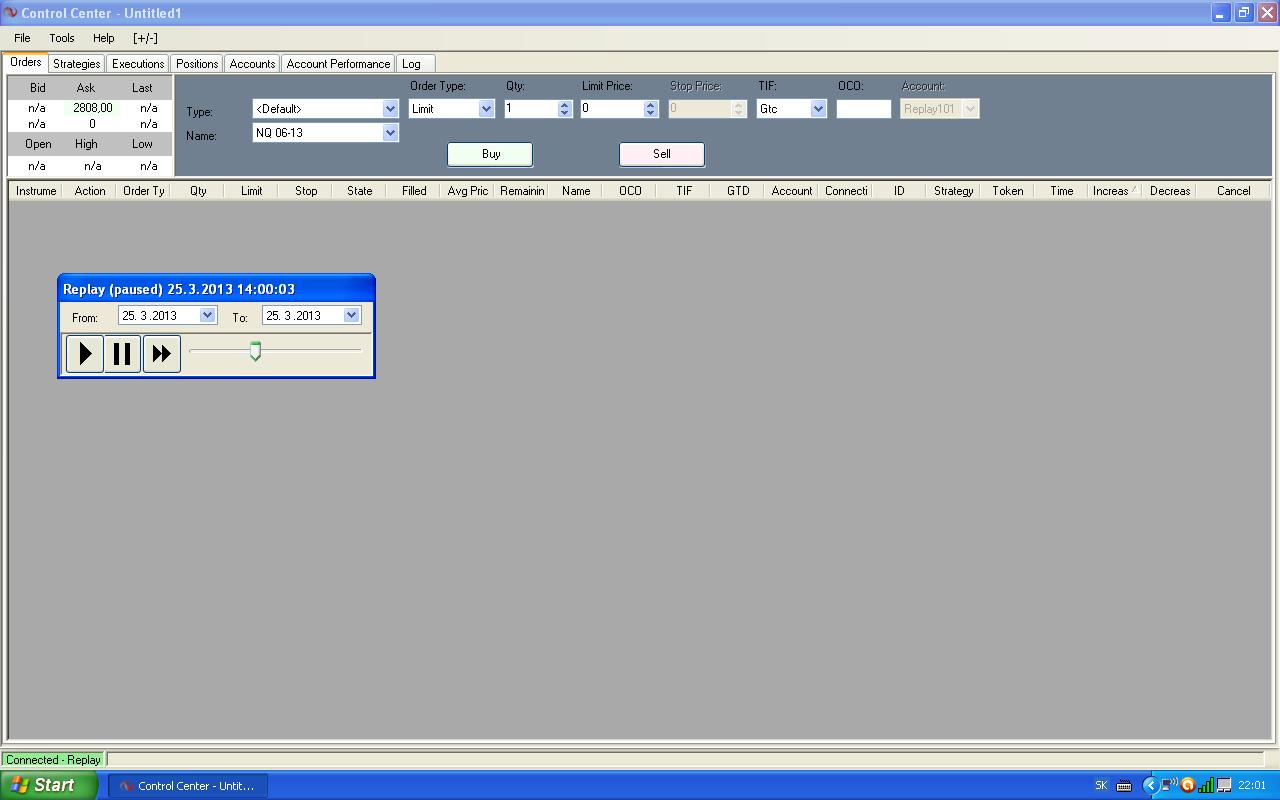This screenshot has width=1280, height=800.
Task: Click the SK language indicator
Action: 1101,786
